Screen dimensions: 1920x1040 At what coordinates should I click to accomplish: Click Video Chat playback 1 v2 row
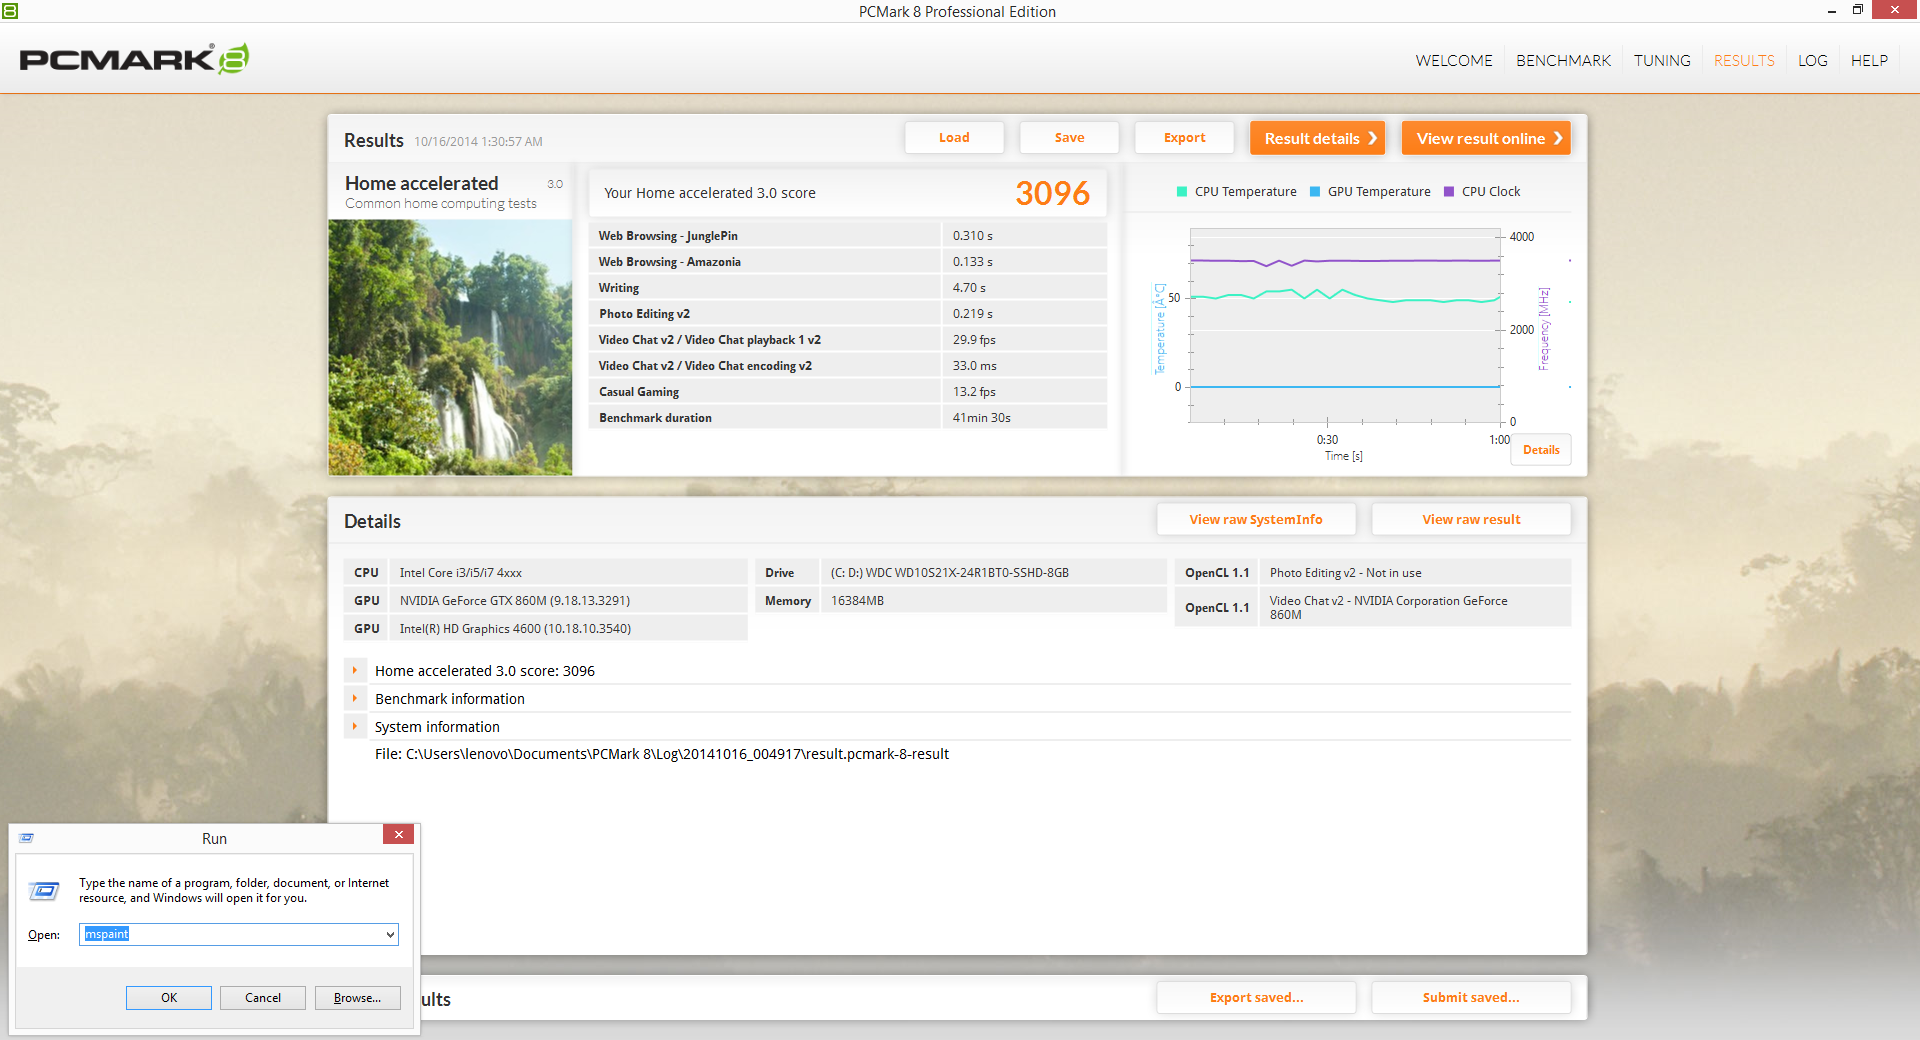(x=848, y=340)
